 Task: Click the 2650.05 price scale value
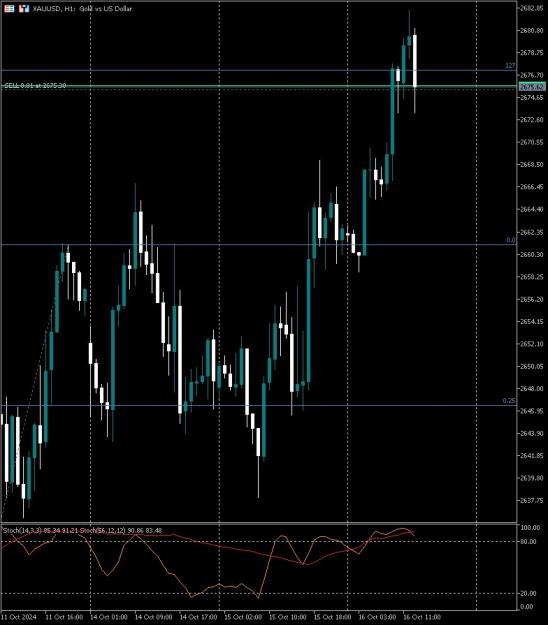tap(532, 366)
